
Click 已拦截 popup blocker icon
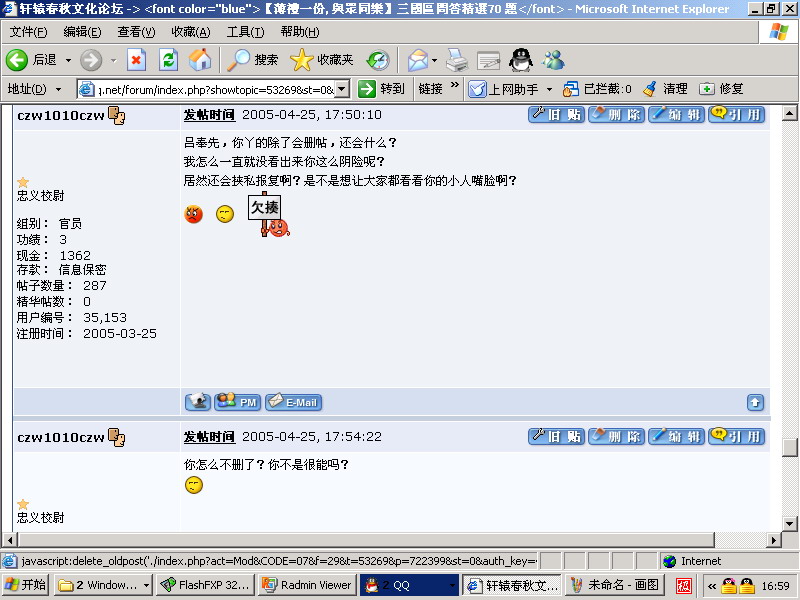(570, 89)
